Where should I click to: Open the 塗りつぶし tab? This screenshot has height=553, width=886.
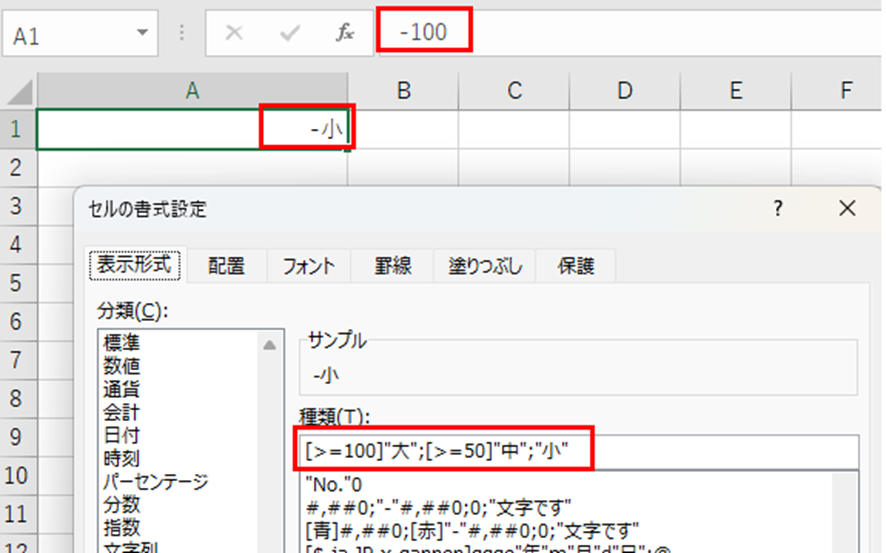coord(484,266)
